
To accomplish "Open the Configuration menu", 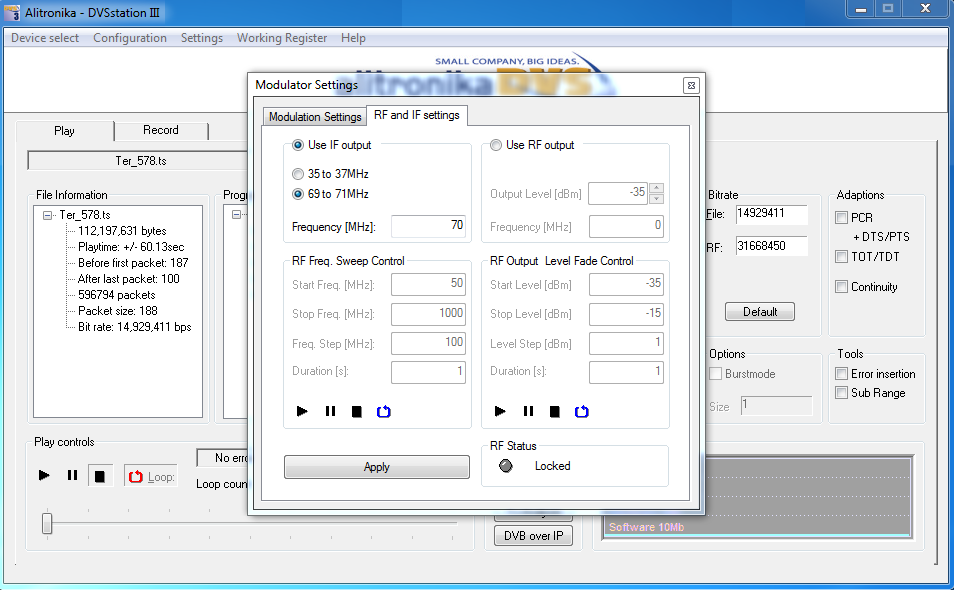I will tap(129, 38).
